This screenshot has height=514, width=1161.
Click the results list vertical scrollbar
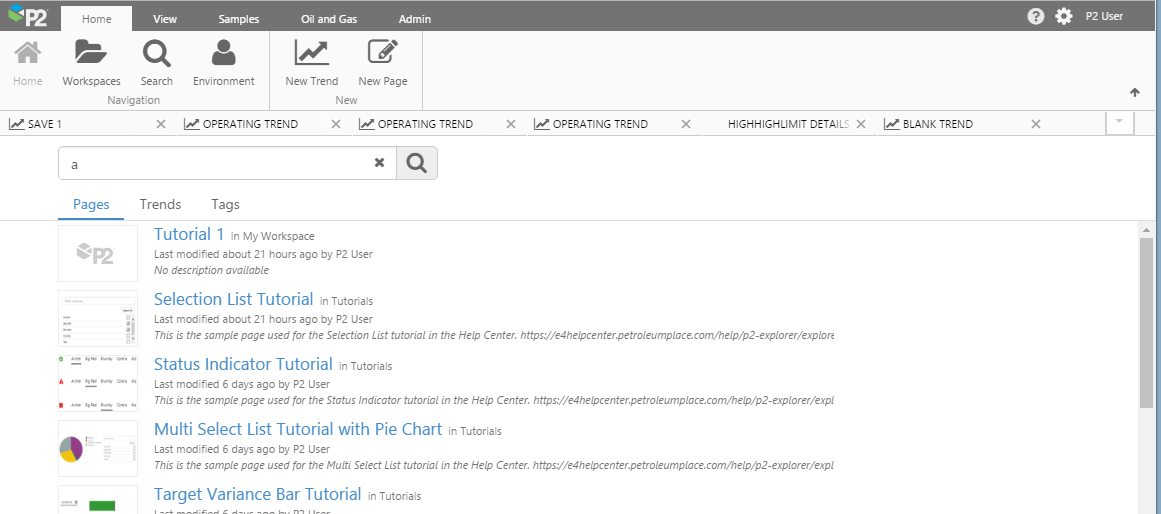coord(1146,322)
